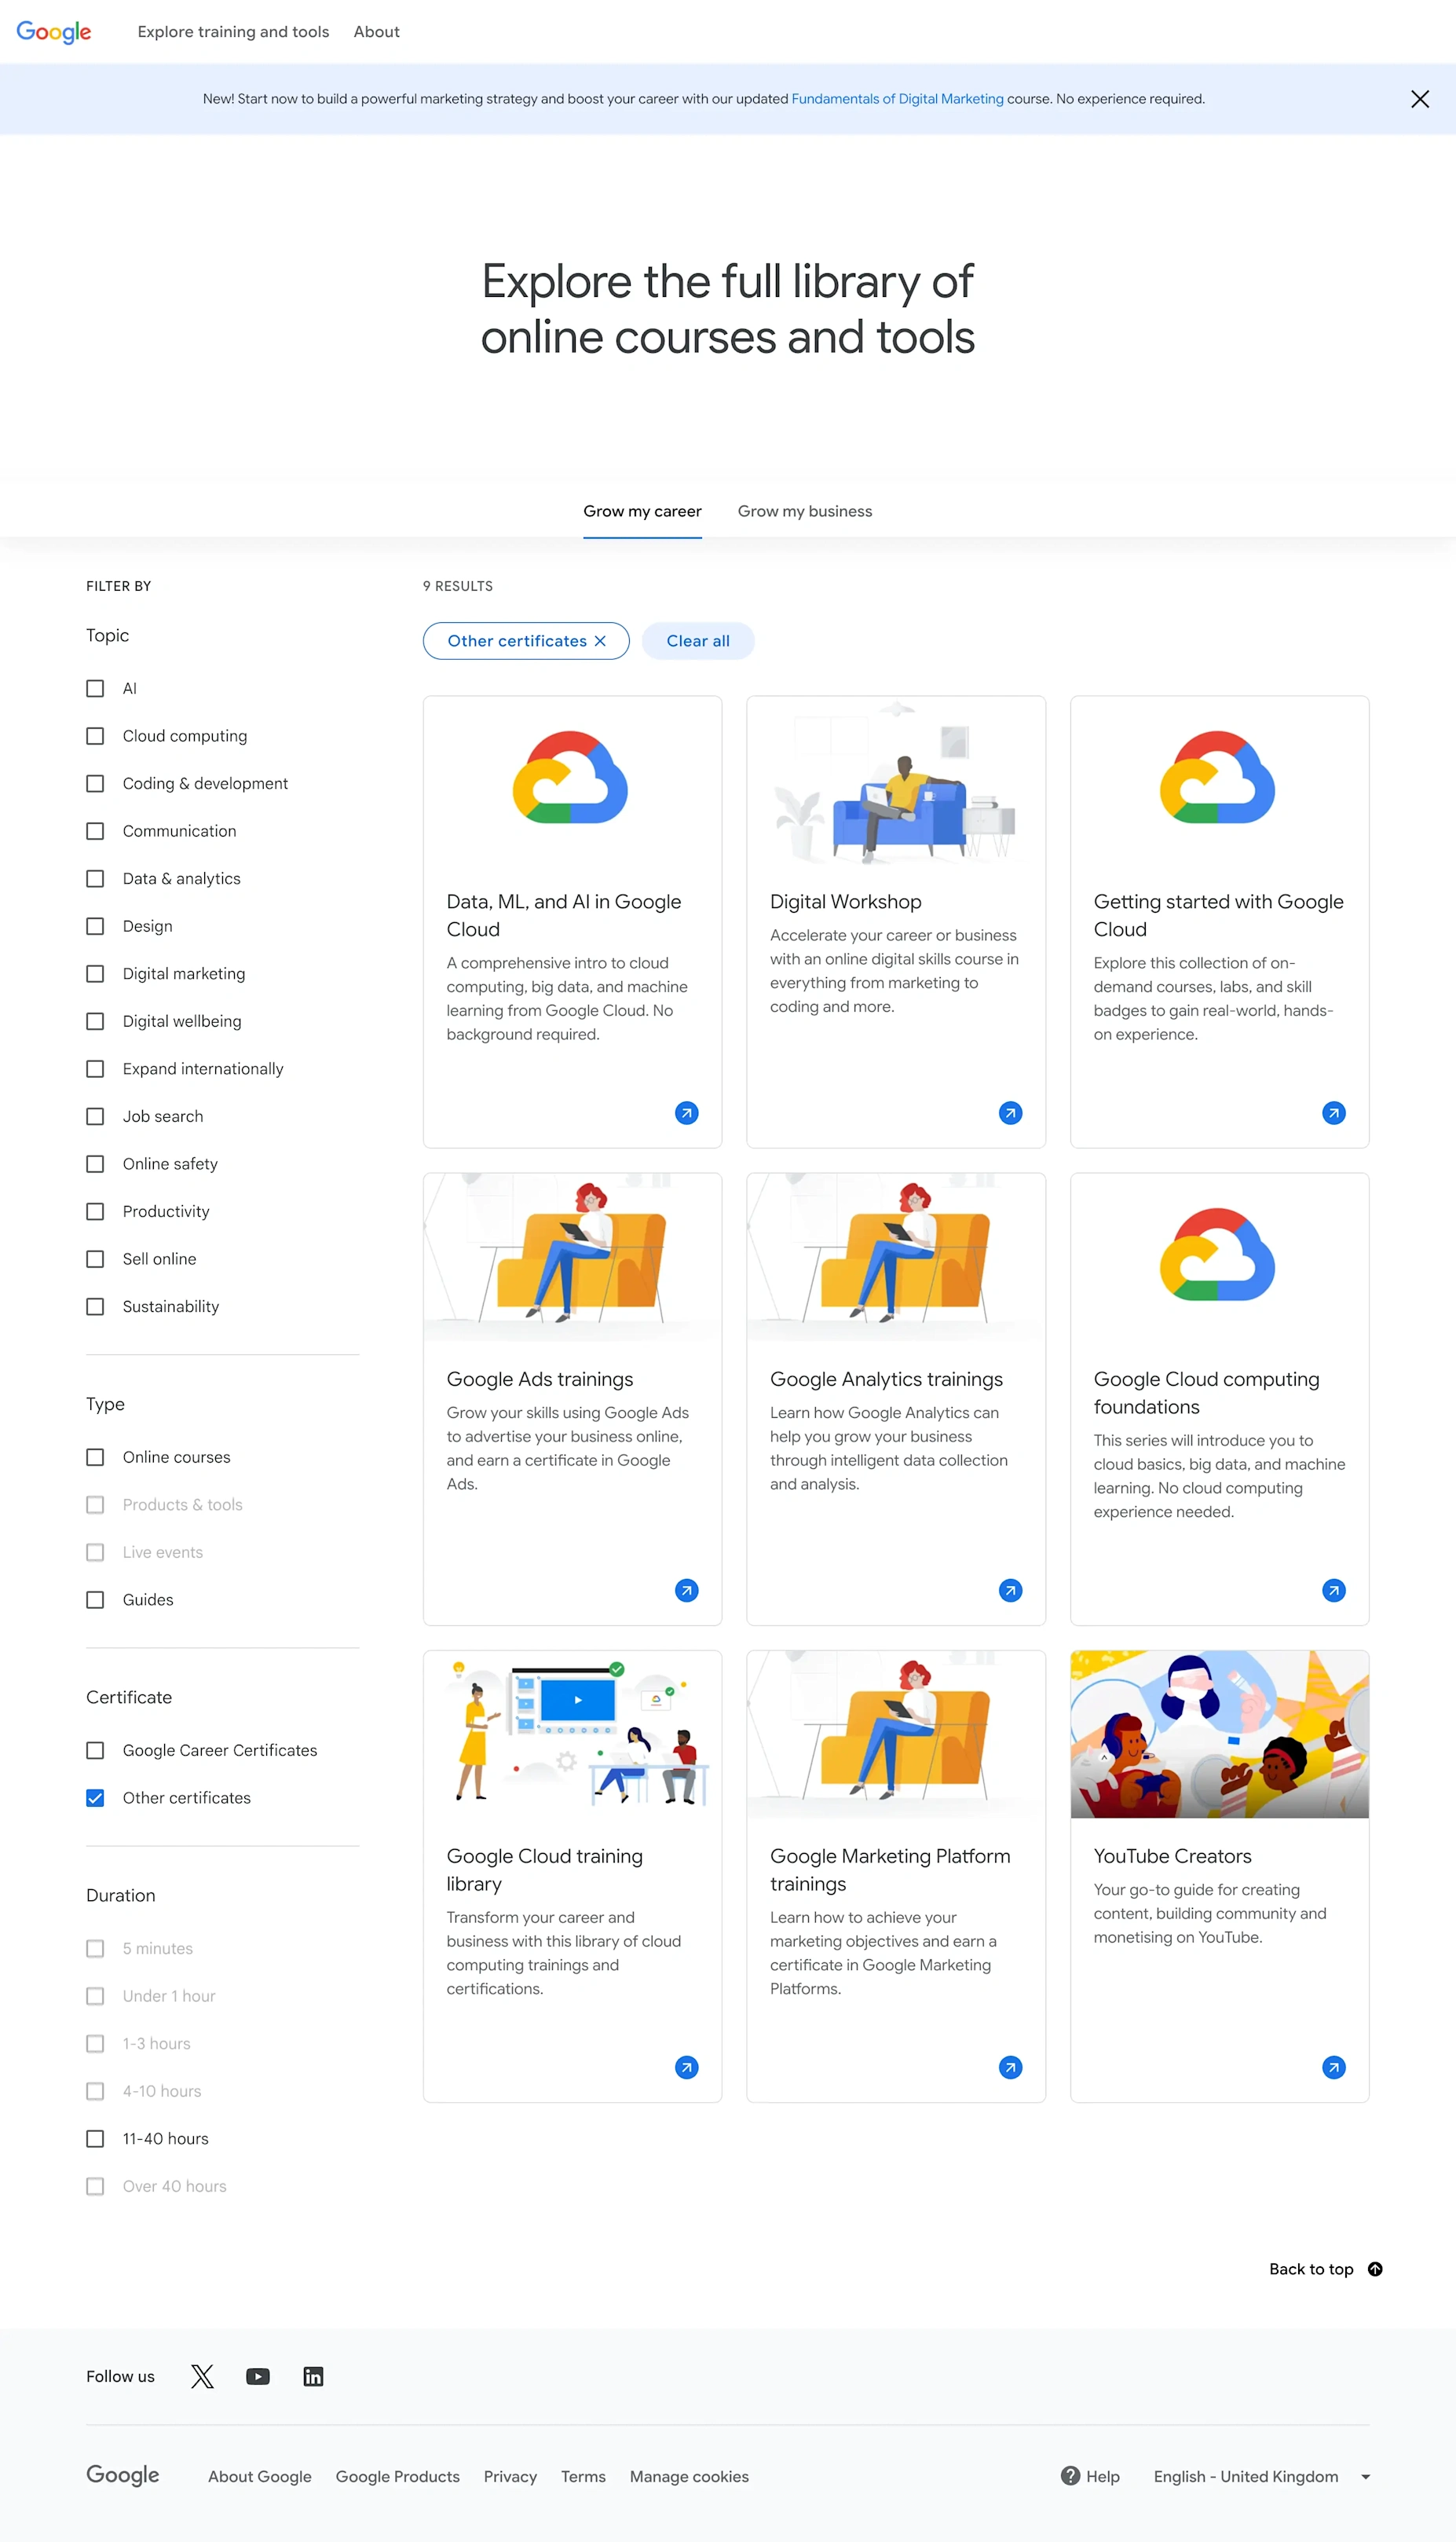Dismiss the marketing banner notification
Screen dimensions: 1456x2542
coord(1420,98)
